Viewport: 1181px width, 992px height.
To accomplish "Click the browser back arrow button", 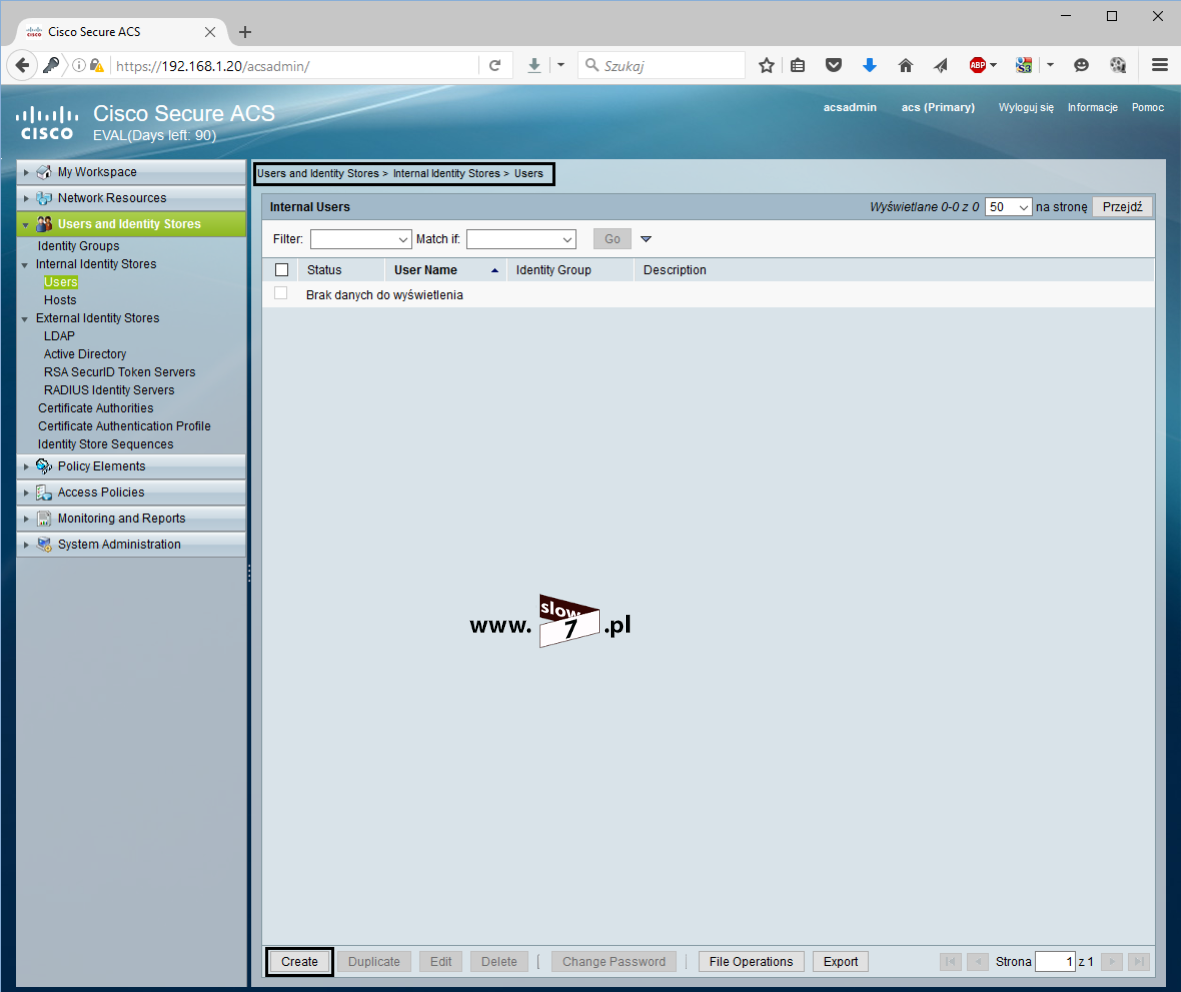I will [x=23, y=66].
